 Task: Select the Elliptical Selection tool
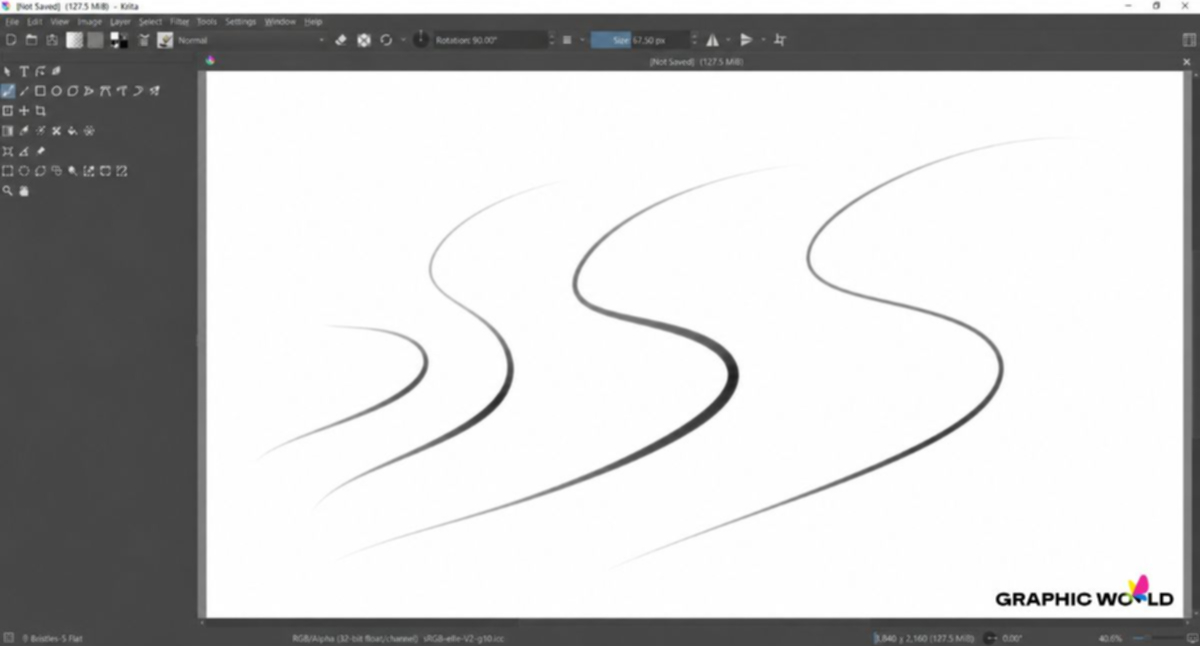tap(24, 171)
